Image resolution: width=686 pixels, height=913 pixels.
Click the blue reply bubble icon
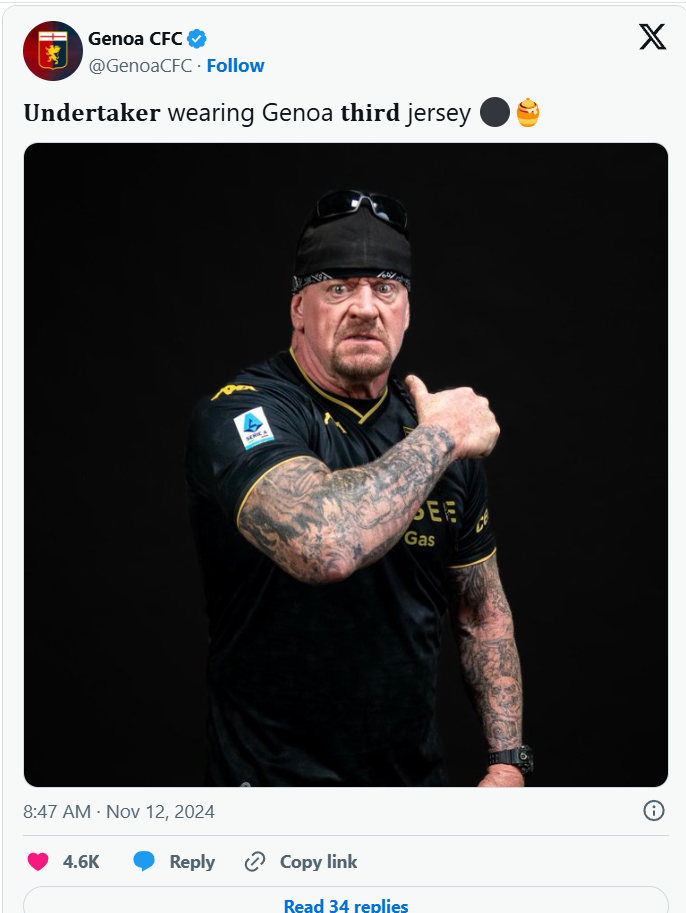(x=144, y=861)
